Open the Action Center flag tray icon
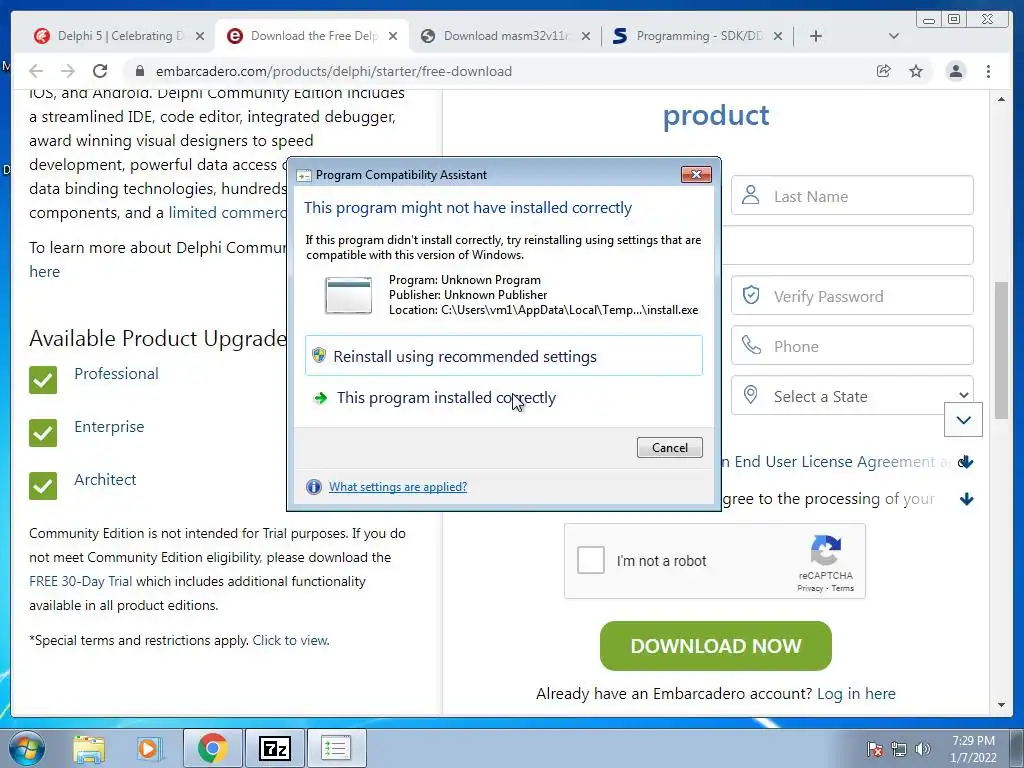Image resolution: width=1024 pixels, height=768 pixels. click(874, 748)
